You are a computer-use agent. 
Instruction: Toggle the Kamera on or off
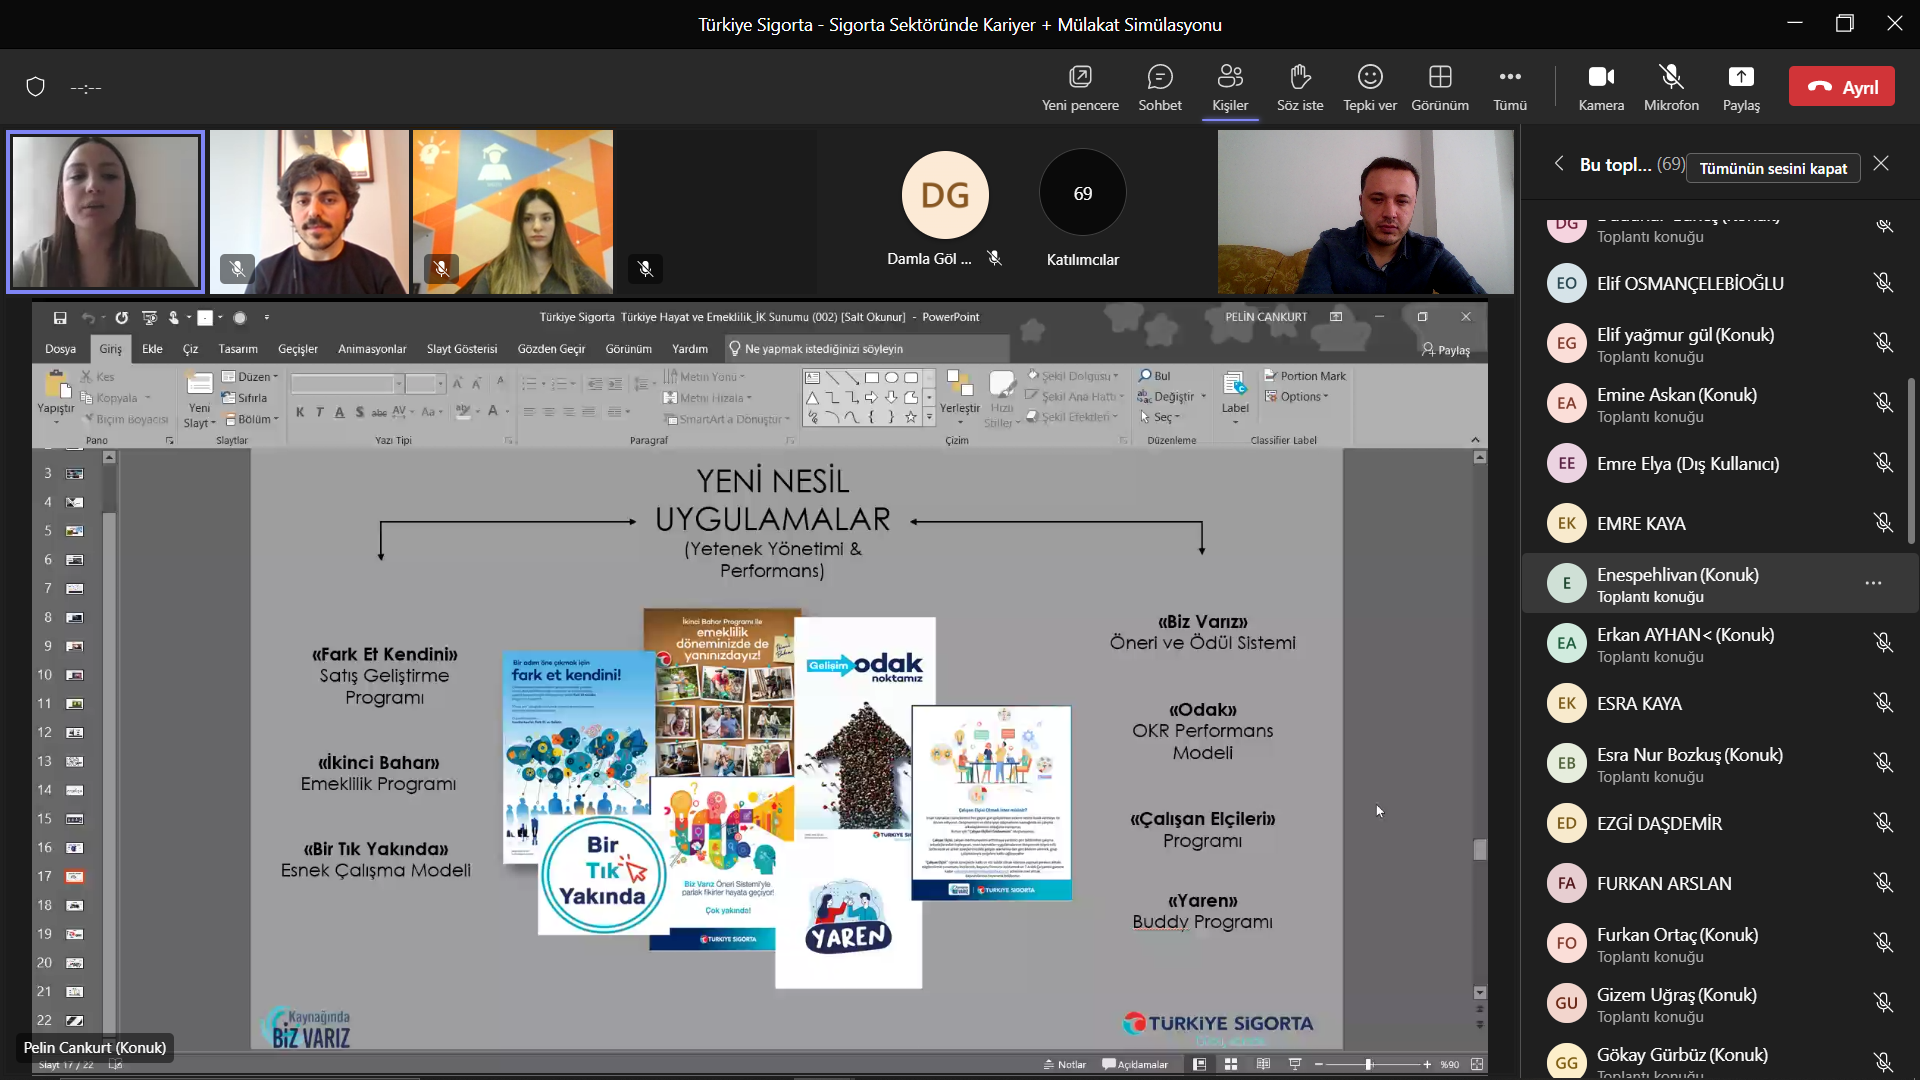pos(1601,88)
